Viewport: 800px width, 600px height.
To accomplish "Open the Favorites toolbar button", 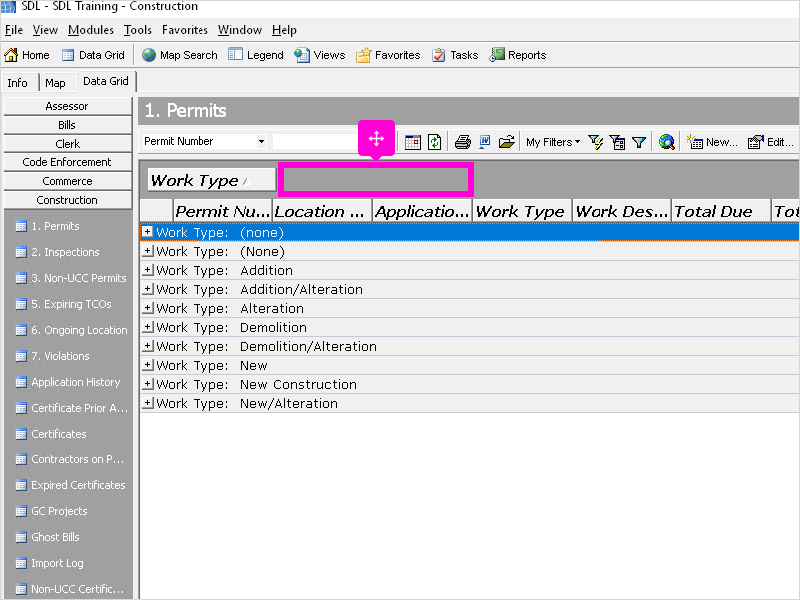I will (x=388, y=55).
